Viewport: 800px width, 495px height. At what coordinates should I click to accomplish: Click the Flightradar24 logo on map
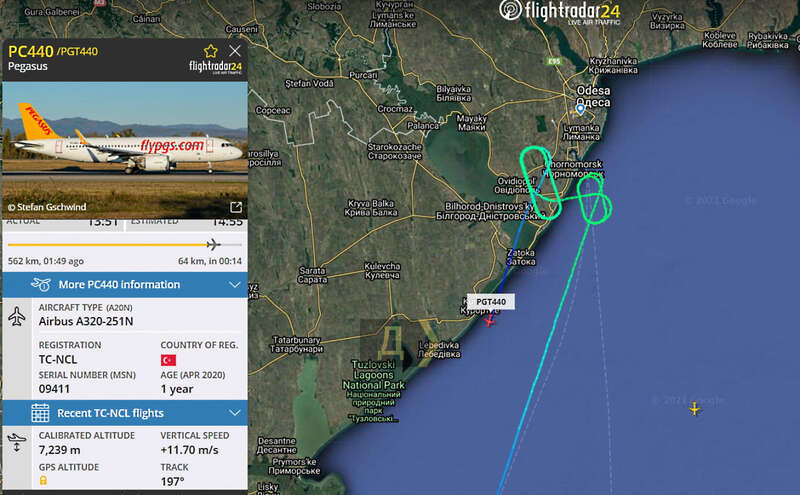(560, 11)
